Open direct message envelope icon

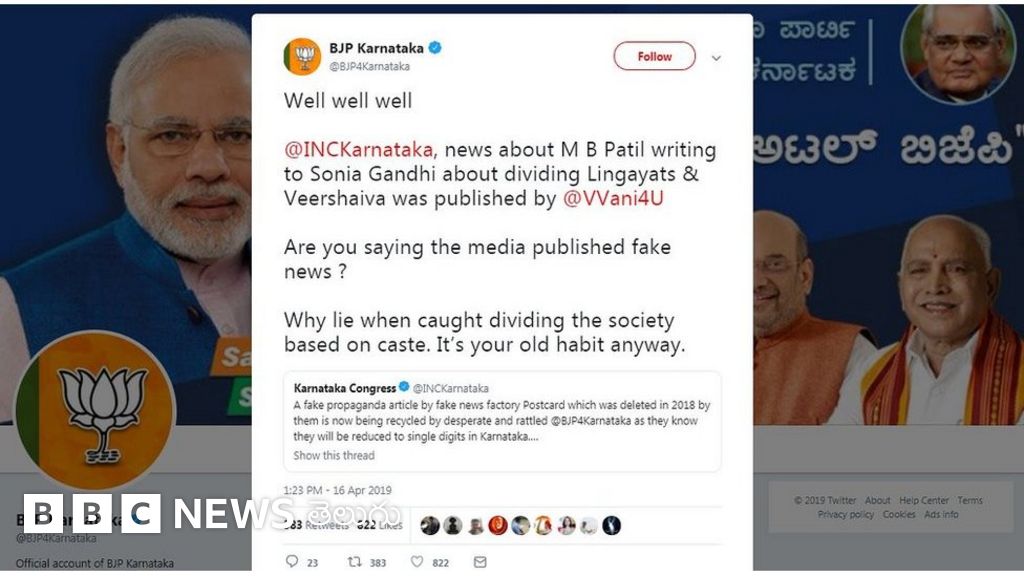coord(480,562)
